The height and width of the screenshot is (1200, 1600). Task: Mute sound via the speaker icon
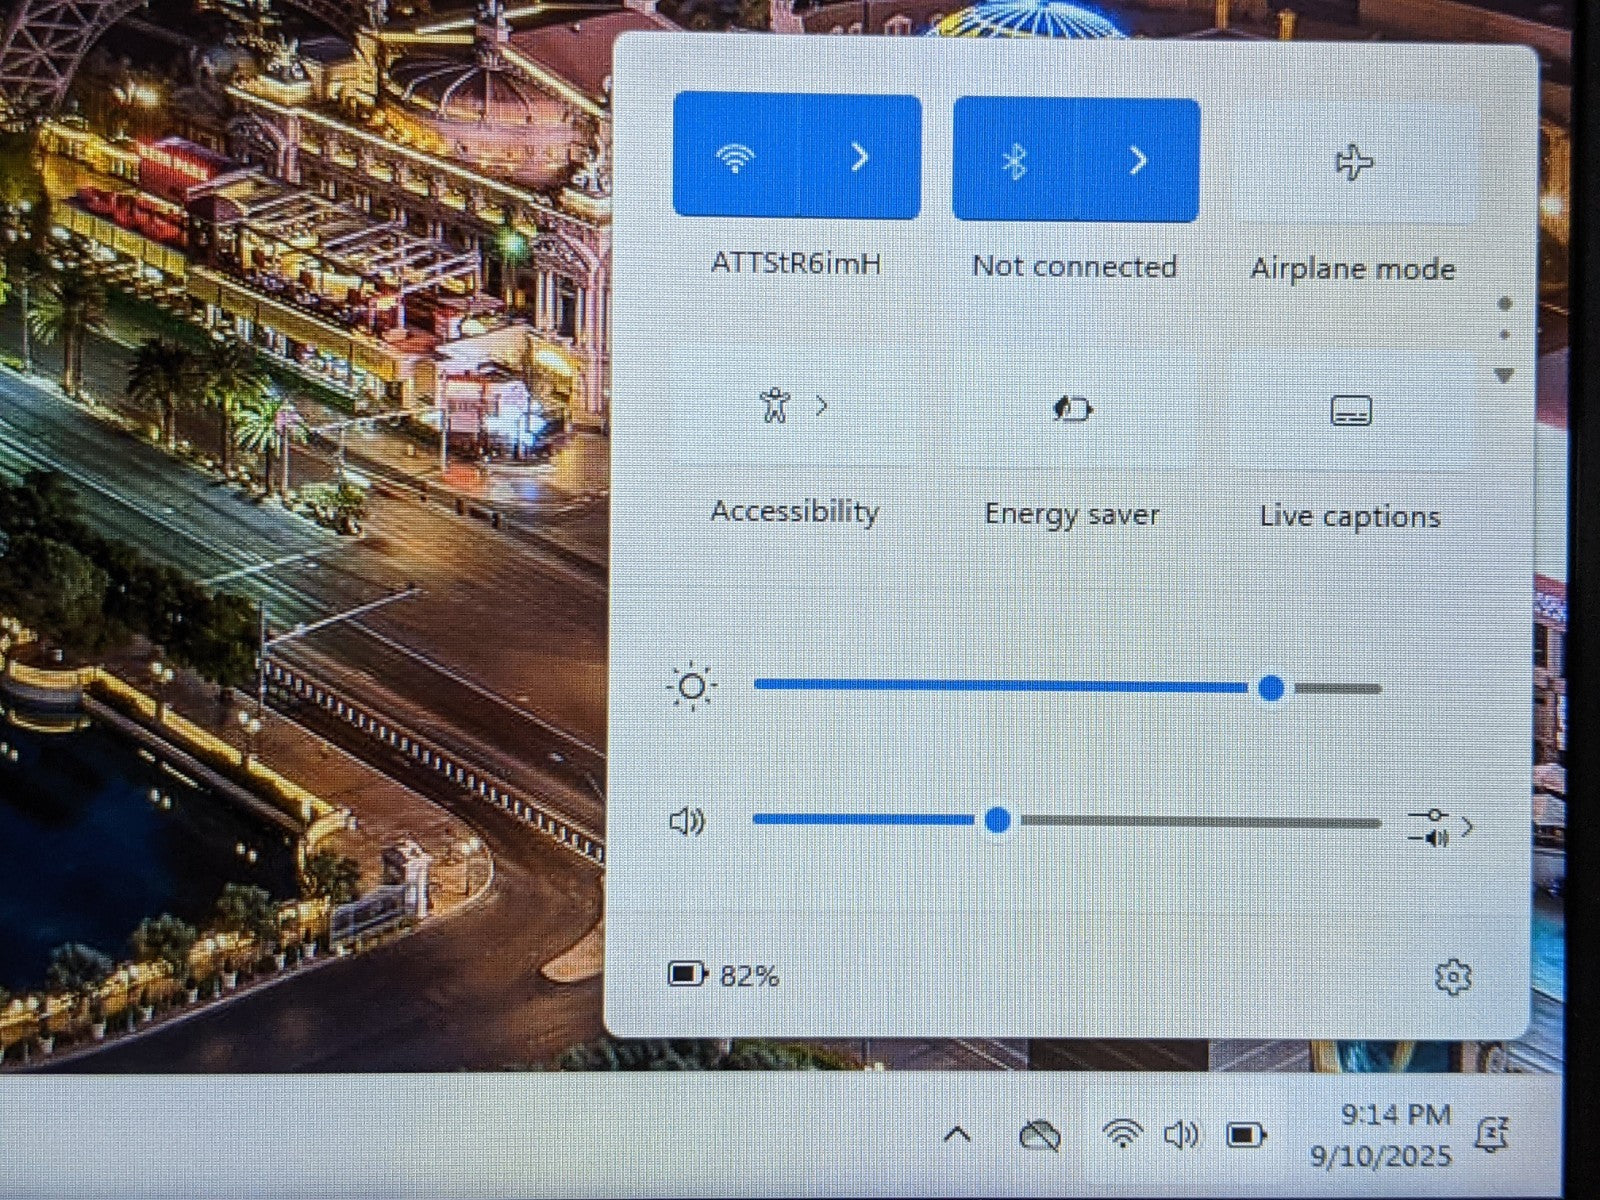[x=687, y=822]
